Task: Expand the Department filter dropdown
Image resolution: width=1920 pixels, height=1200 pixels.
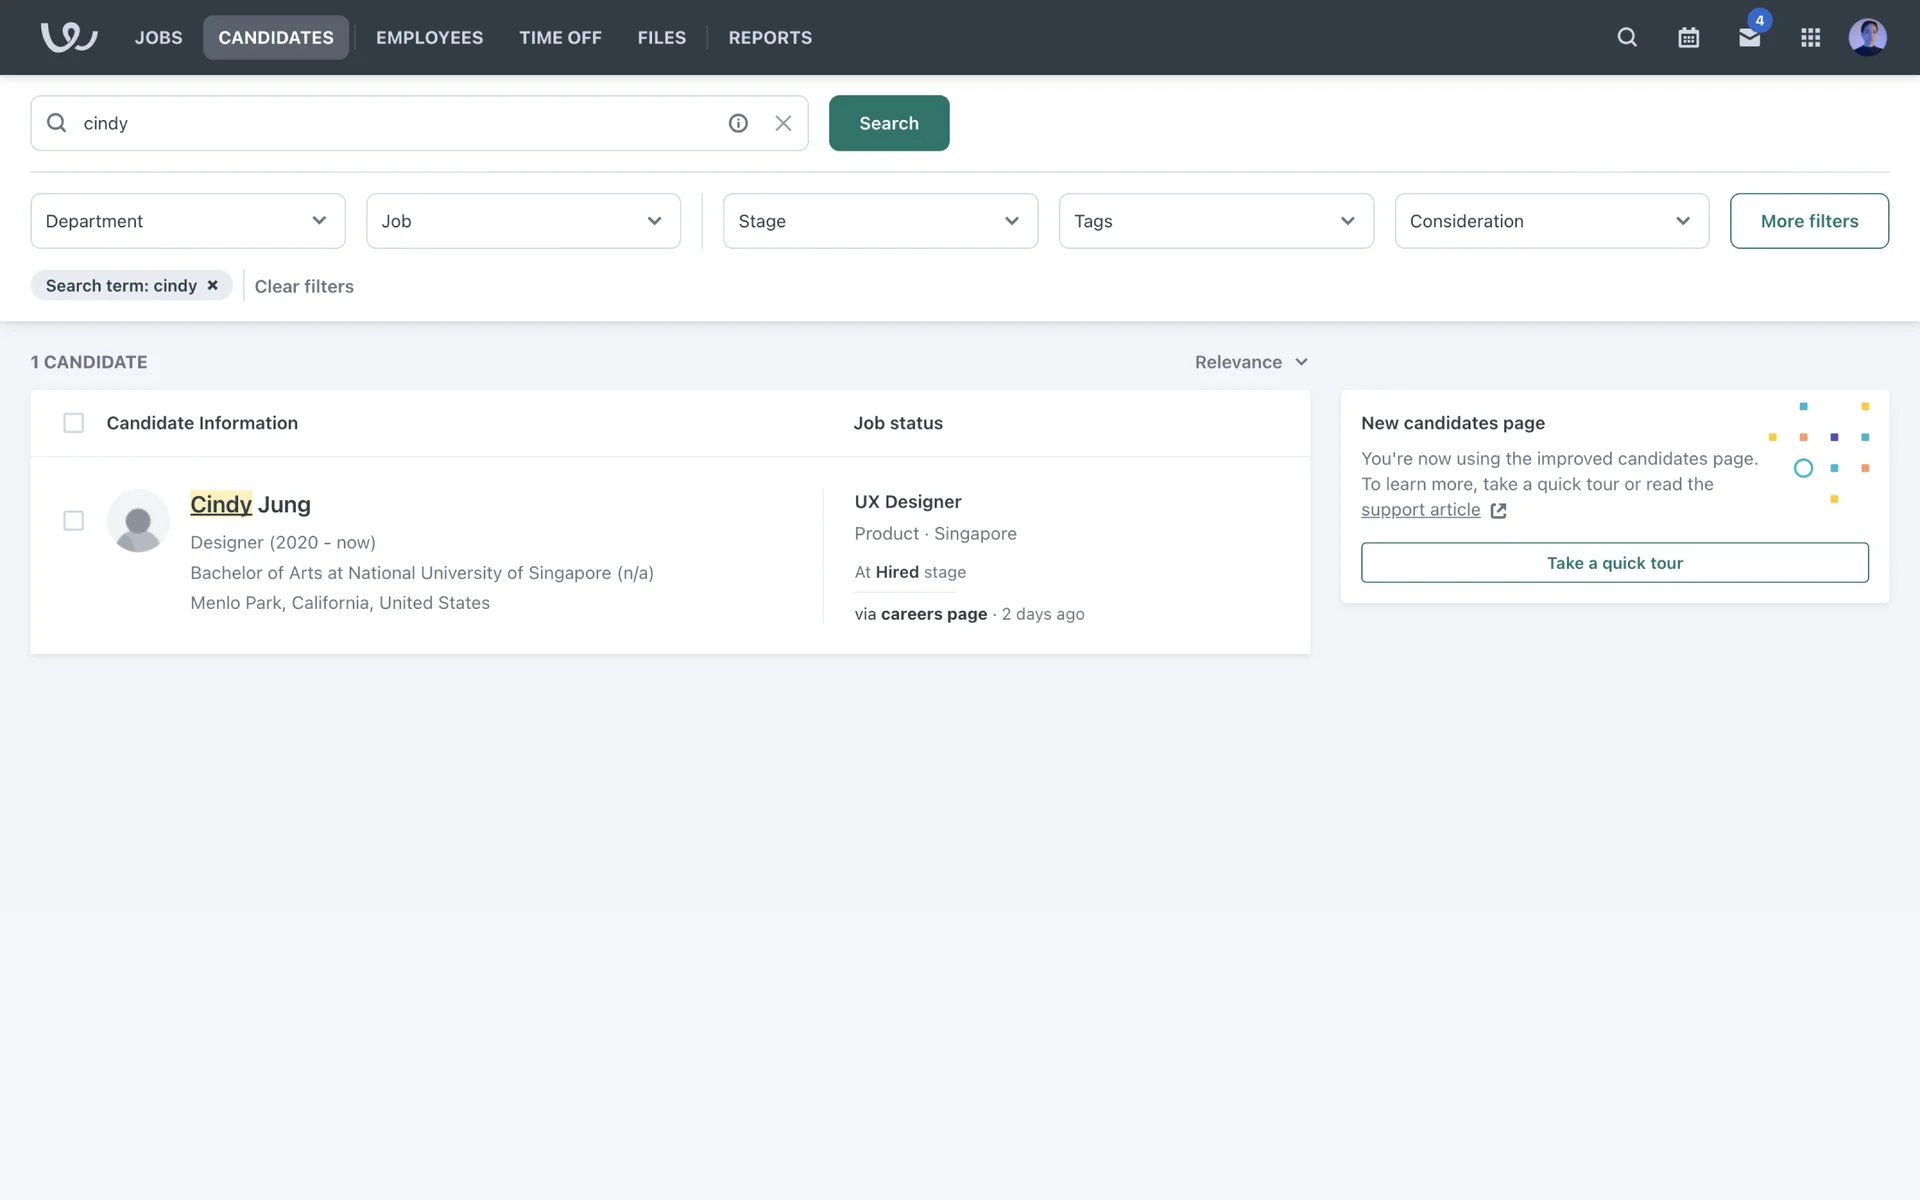Action: click(188, 221)
